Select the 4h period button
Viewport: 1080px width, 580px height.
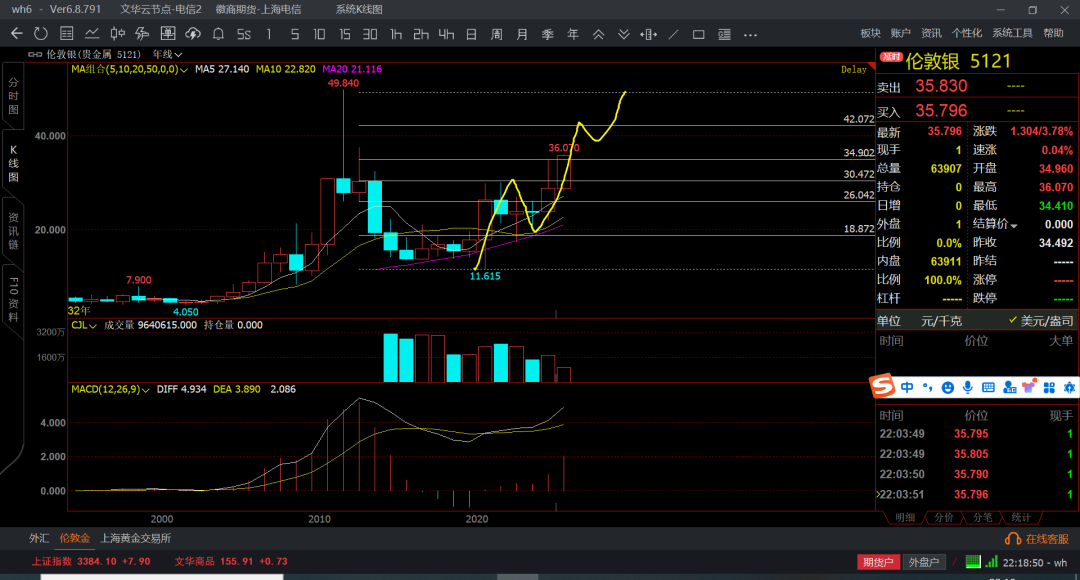446,34
